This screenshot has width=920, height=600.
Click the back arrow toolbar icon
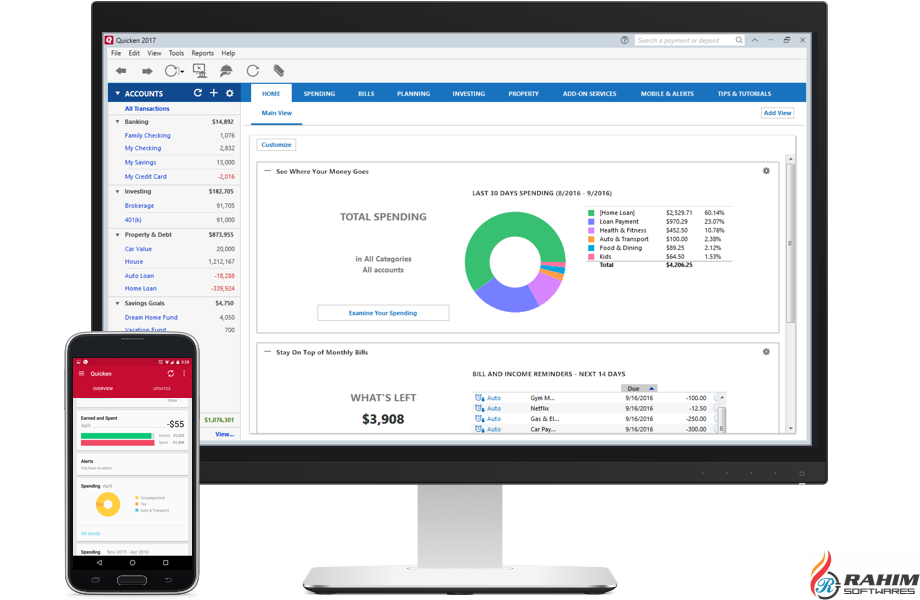[121, 70]
